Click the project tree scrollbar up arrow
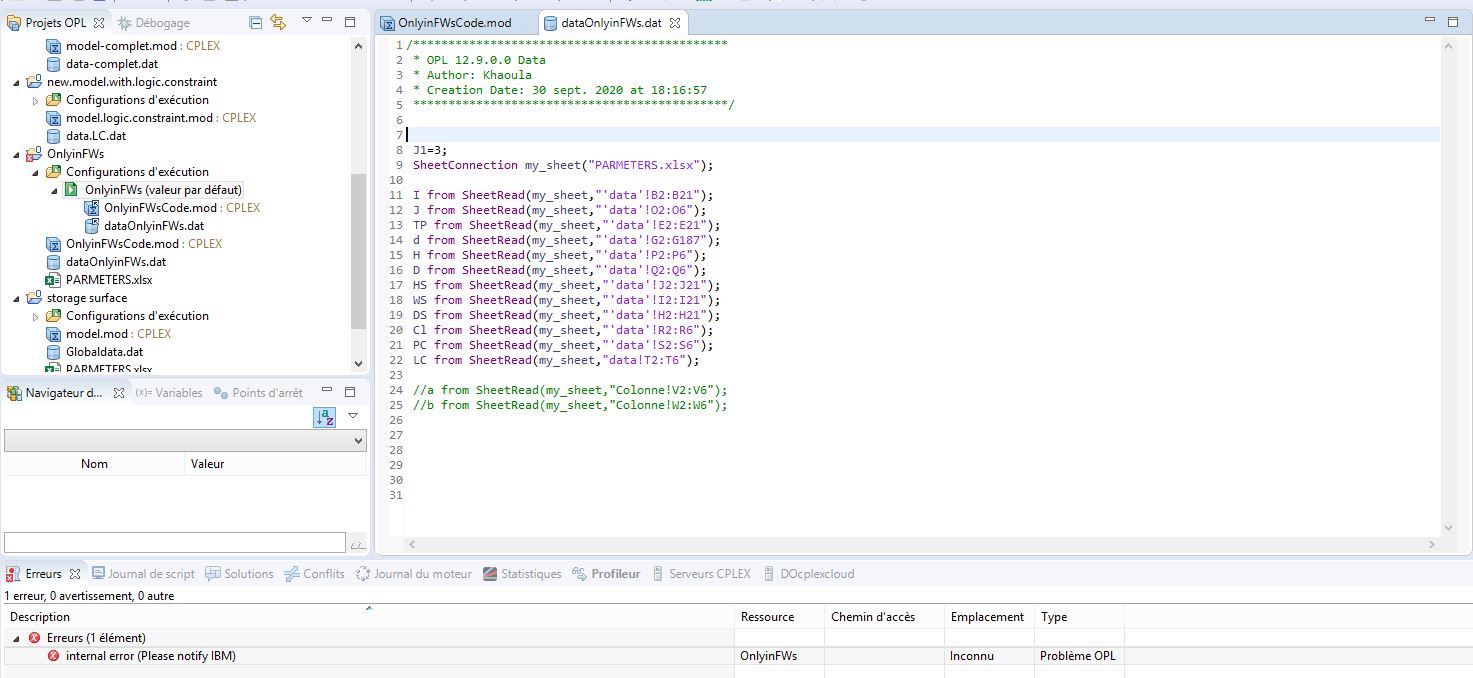Screen dimensions: 1473x678 pos(359,46)
